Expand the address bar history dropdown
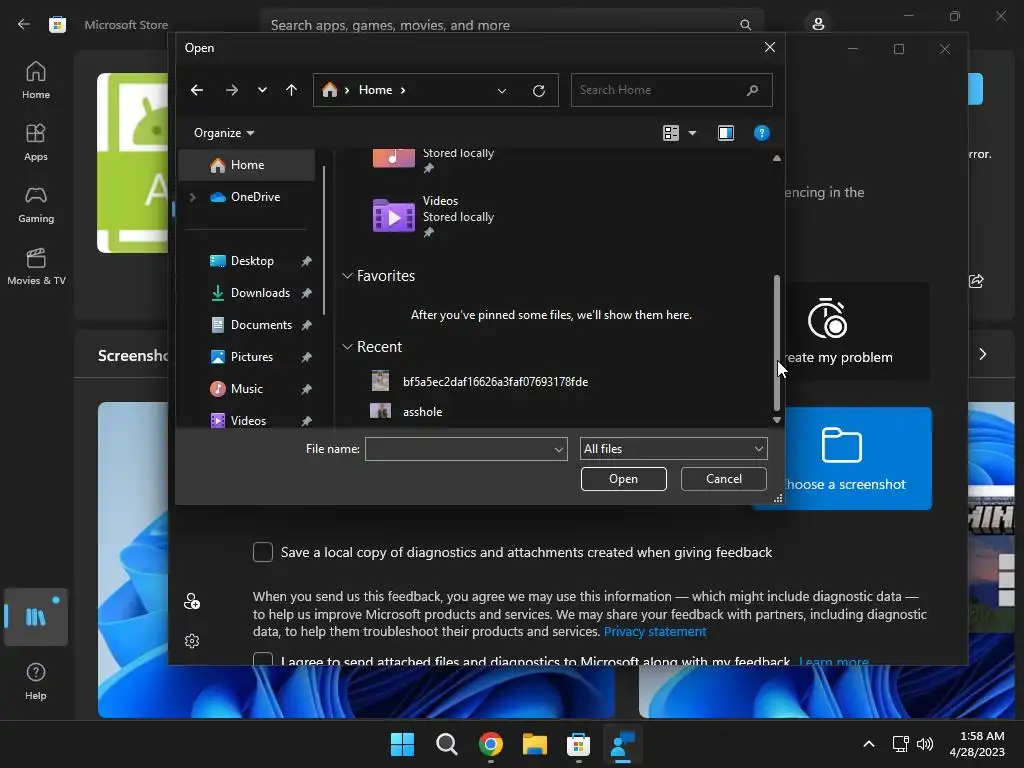 point(502,91)
